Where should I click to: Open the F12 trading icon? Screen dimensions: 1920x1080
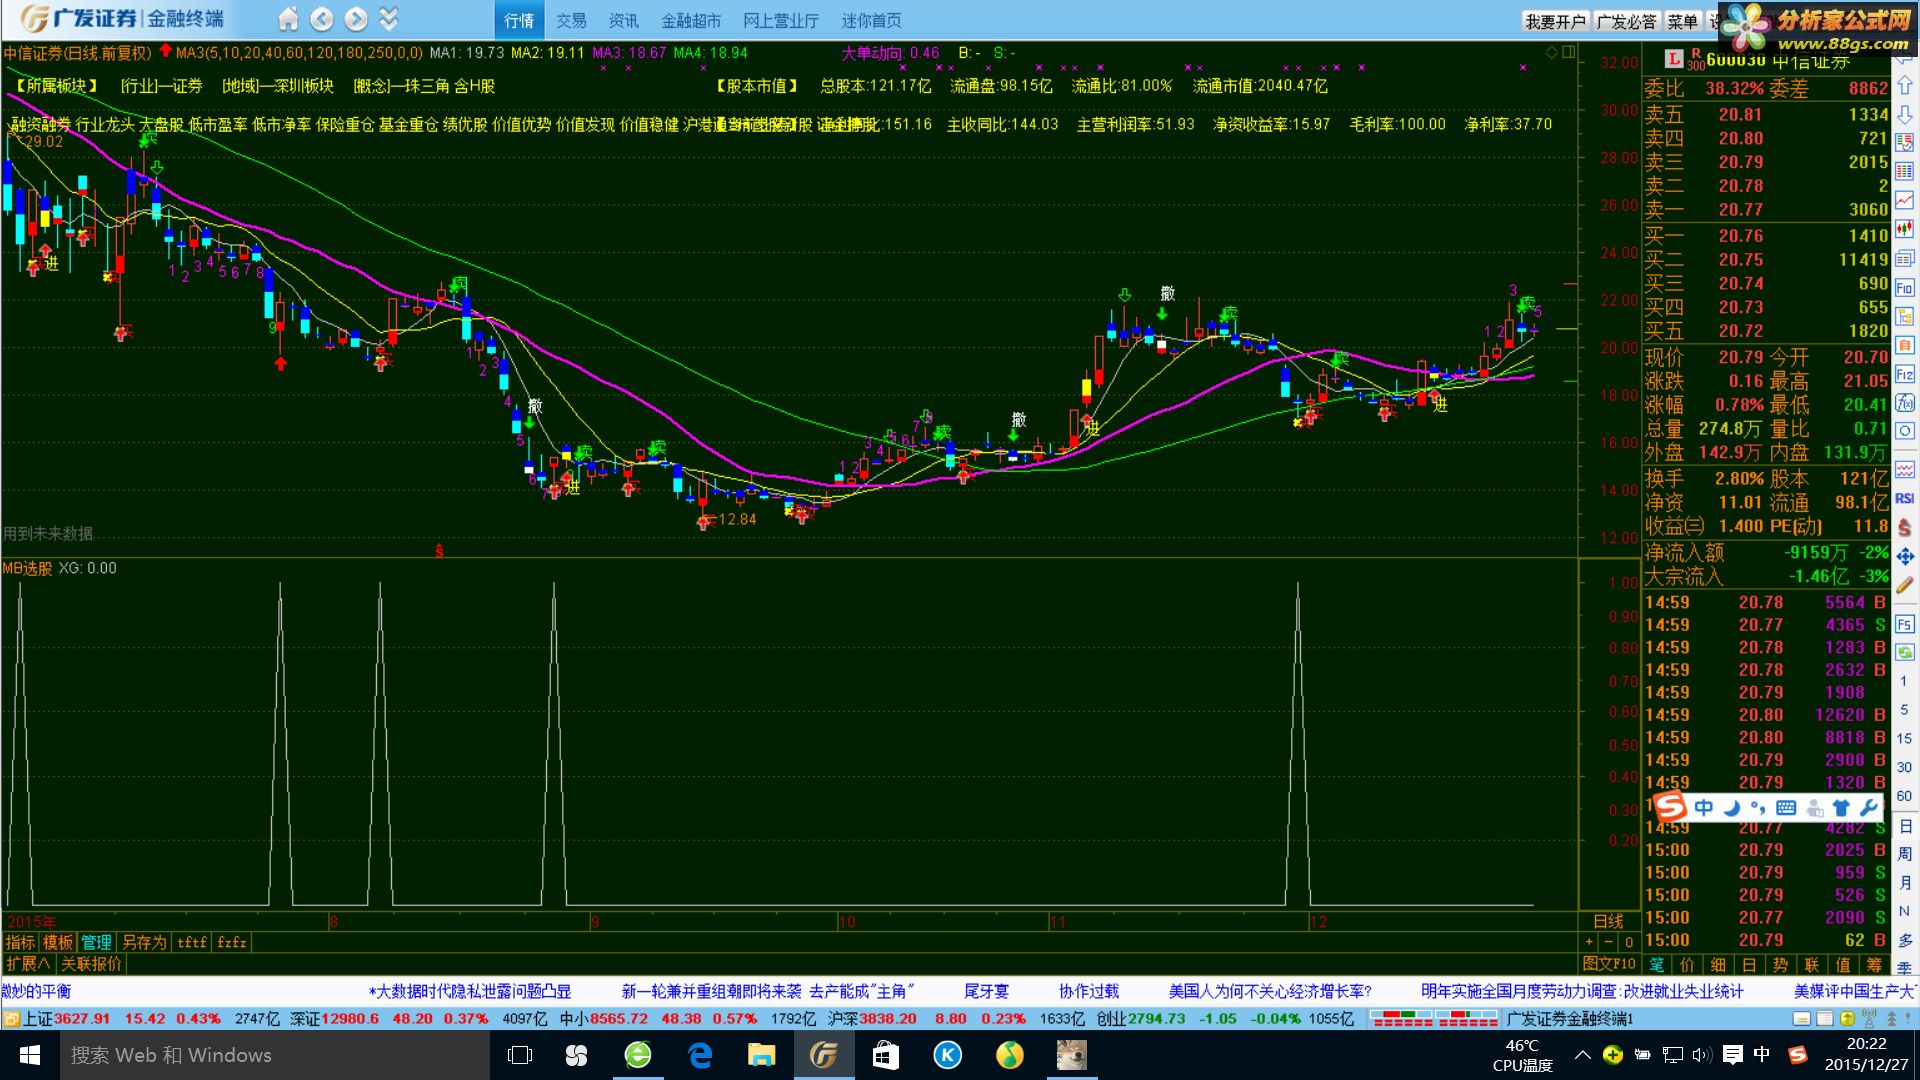point(1905,374)
